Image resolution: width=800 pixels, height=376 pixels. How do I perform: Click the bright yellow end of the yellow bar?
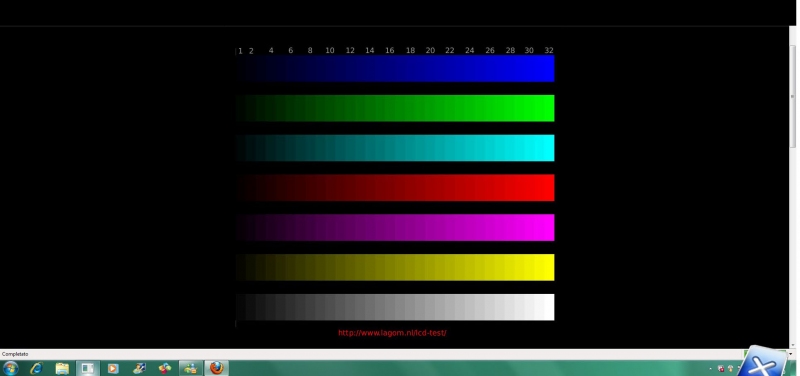[x=549, y=267]
